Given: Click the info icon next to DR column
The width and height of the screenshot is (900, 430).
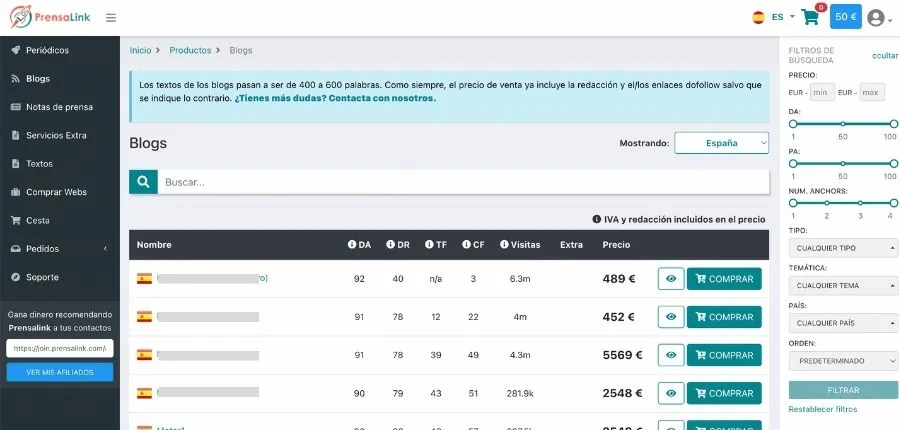Looking at the screenshot, I should point(390,245).
